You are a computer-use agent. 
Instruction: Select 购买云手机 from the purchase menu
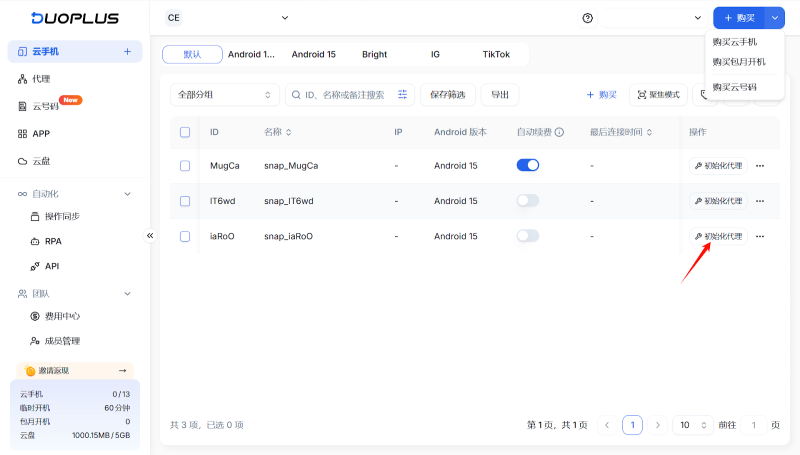click(734, 42)
